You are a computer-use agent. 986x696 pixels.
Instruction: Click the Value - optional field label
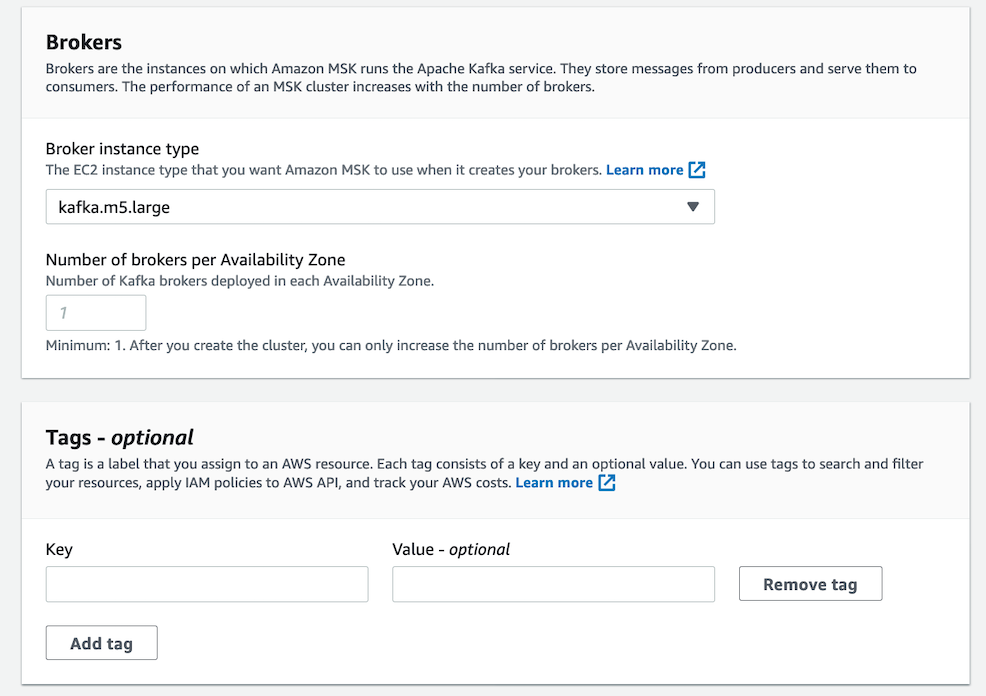(x=451, y=550)
